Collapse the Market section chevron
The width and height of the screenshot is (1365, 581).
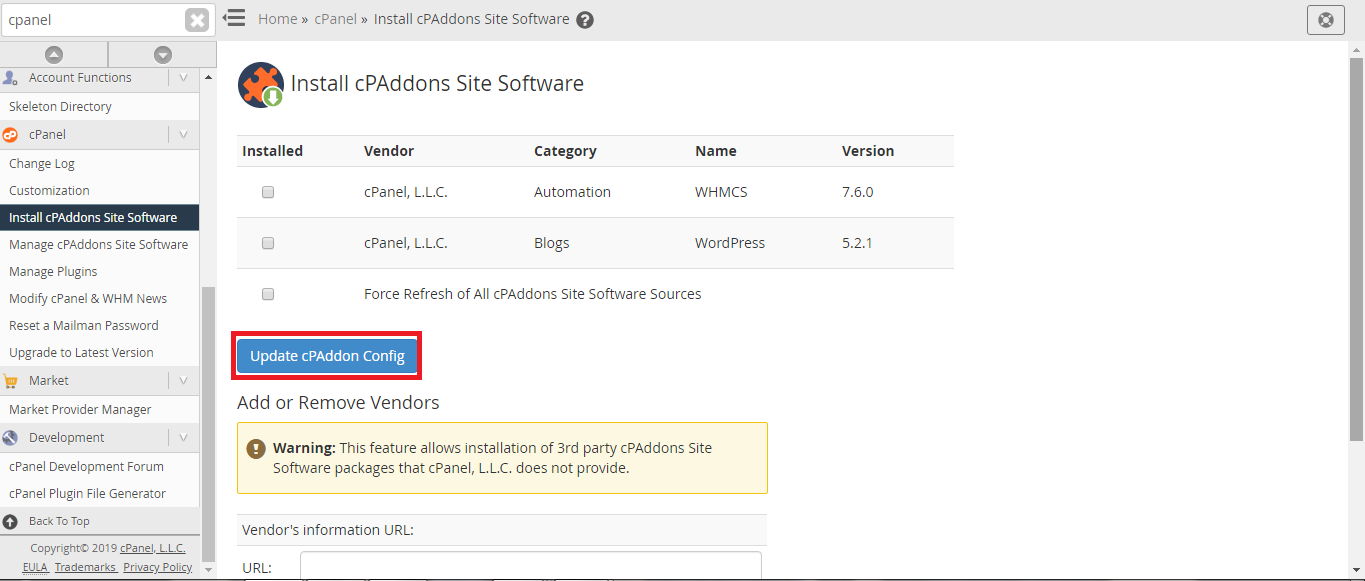(x=183, y=380)
